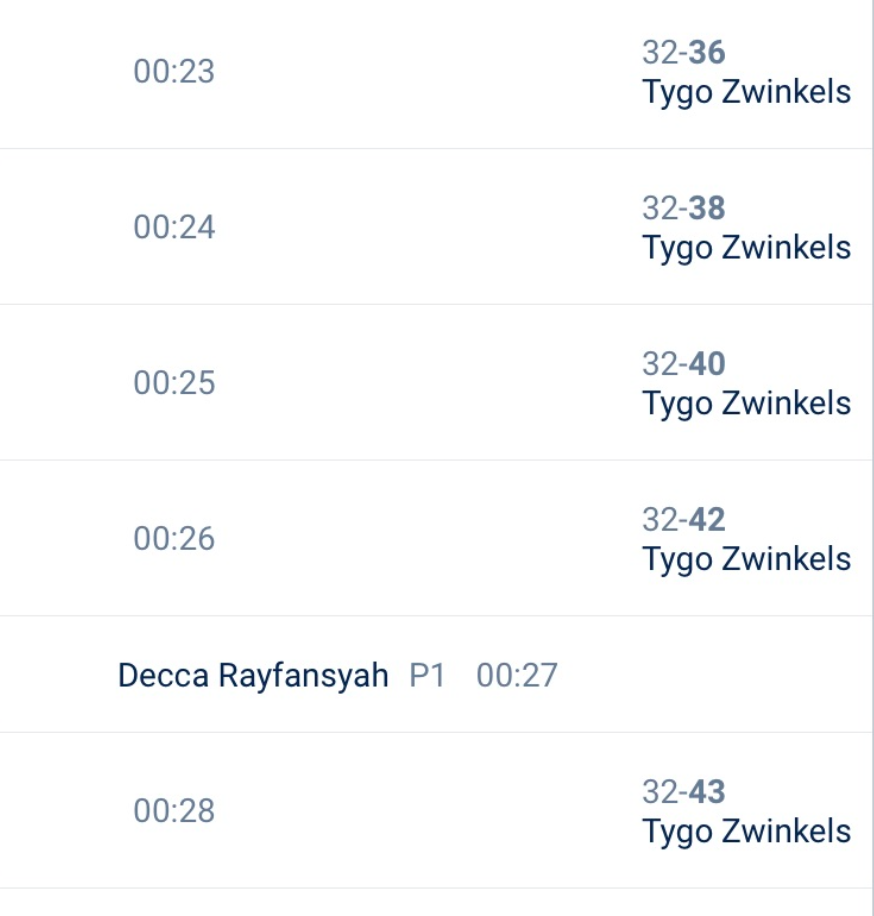Click the 00:28 timestamp
The width and height of the screenshot is (874, 916).
[174, 811]
